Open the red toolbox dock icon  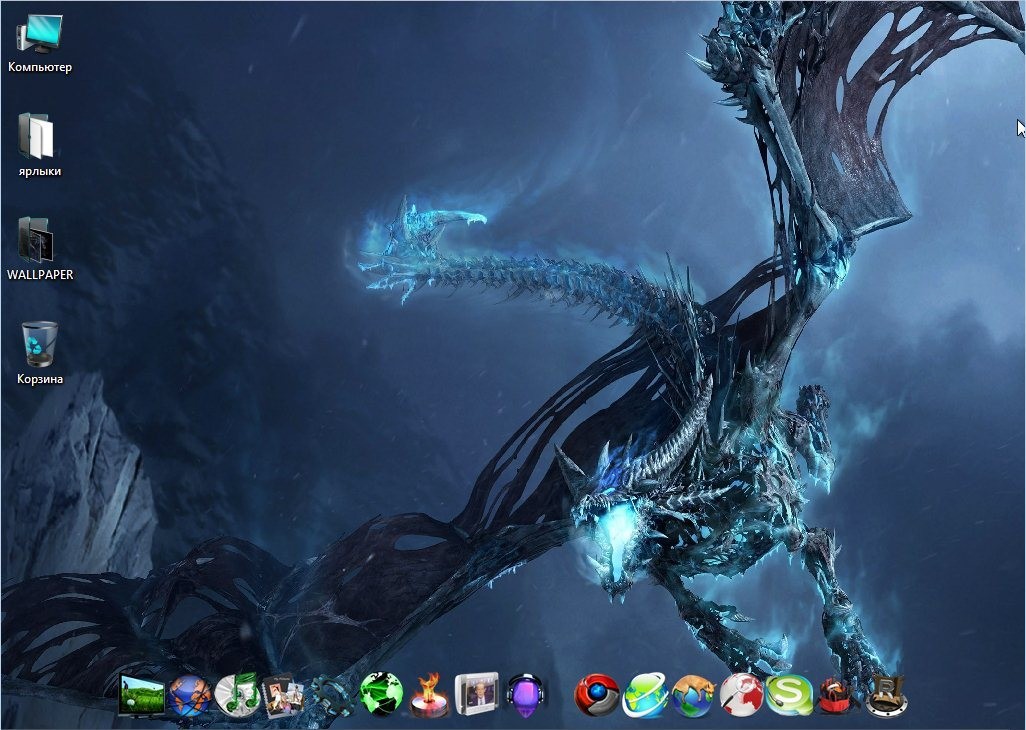point(838,696)
